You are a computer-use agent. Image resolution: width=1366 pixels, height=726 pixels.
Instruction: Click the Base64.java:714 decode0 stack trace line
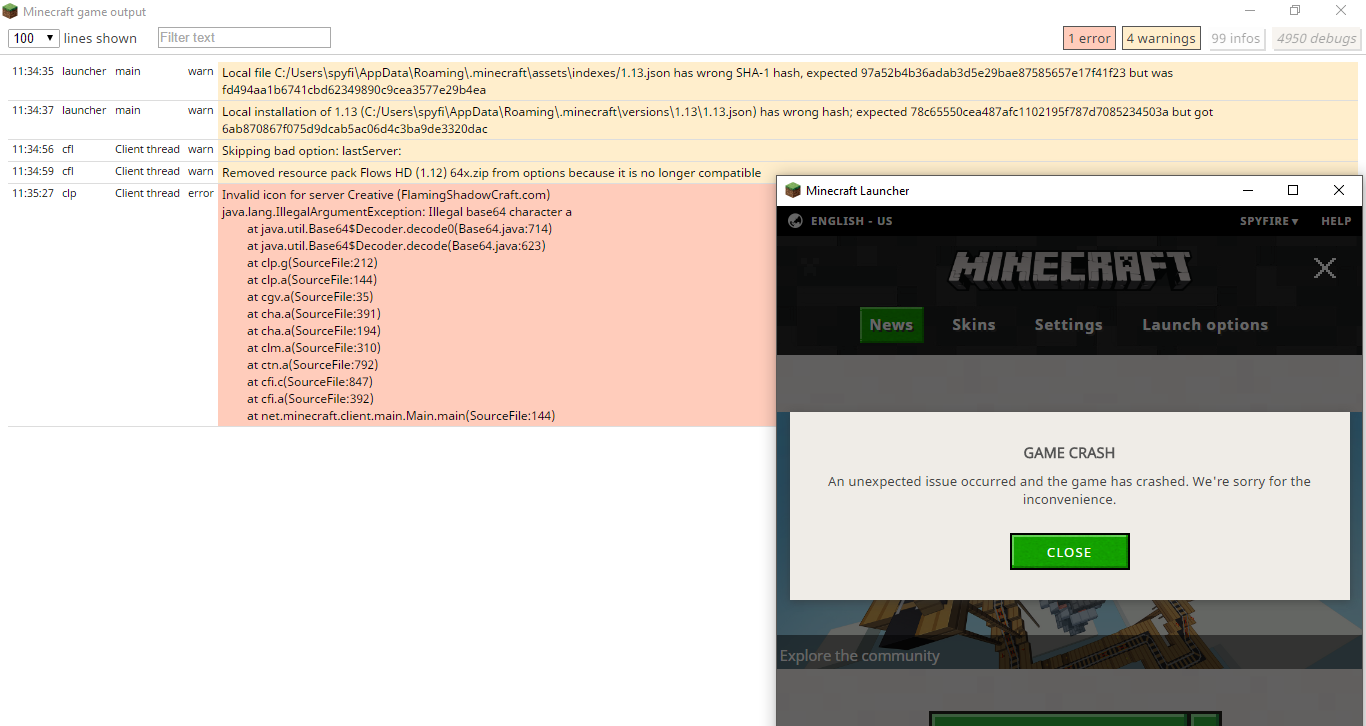coord(400,229)
